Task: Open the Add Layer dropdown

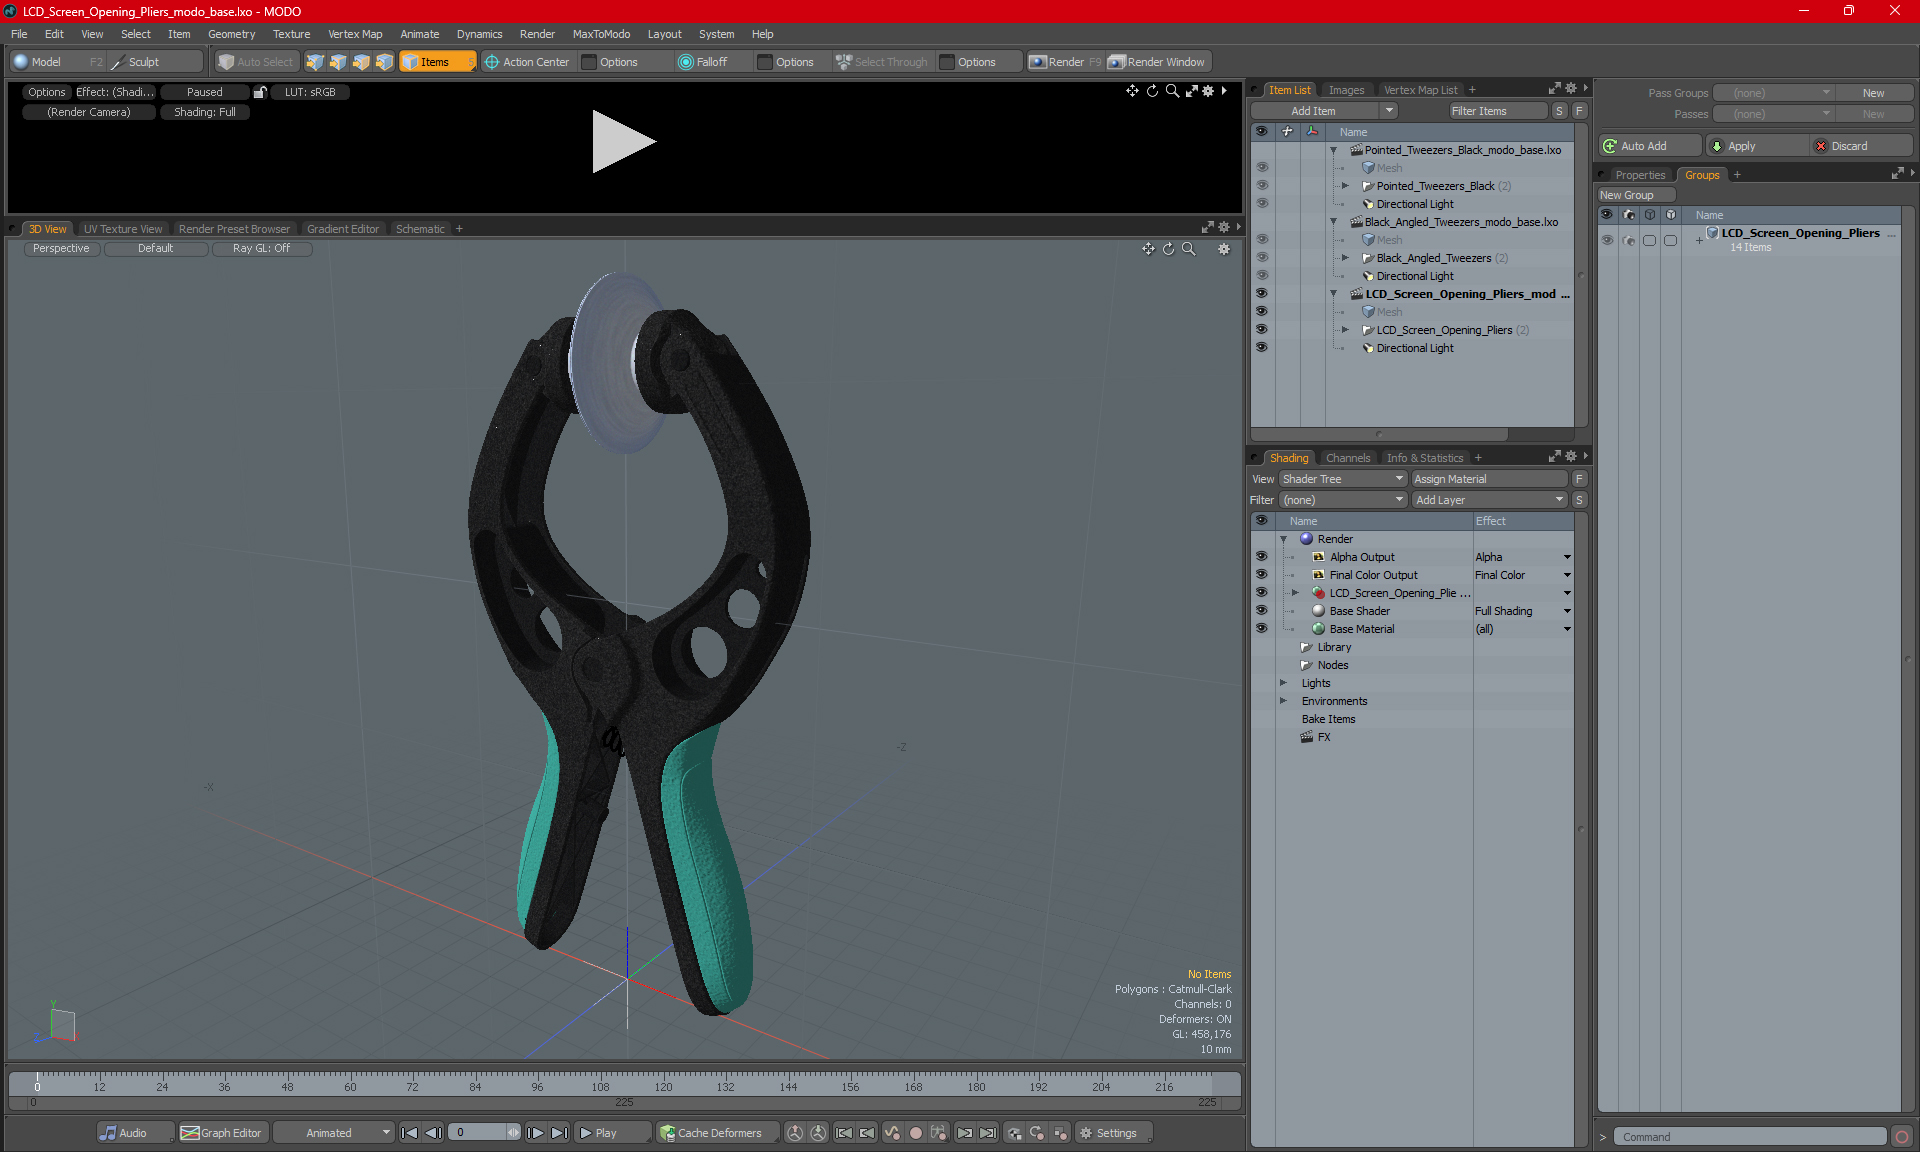Action: click(x=1489, y=500)
